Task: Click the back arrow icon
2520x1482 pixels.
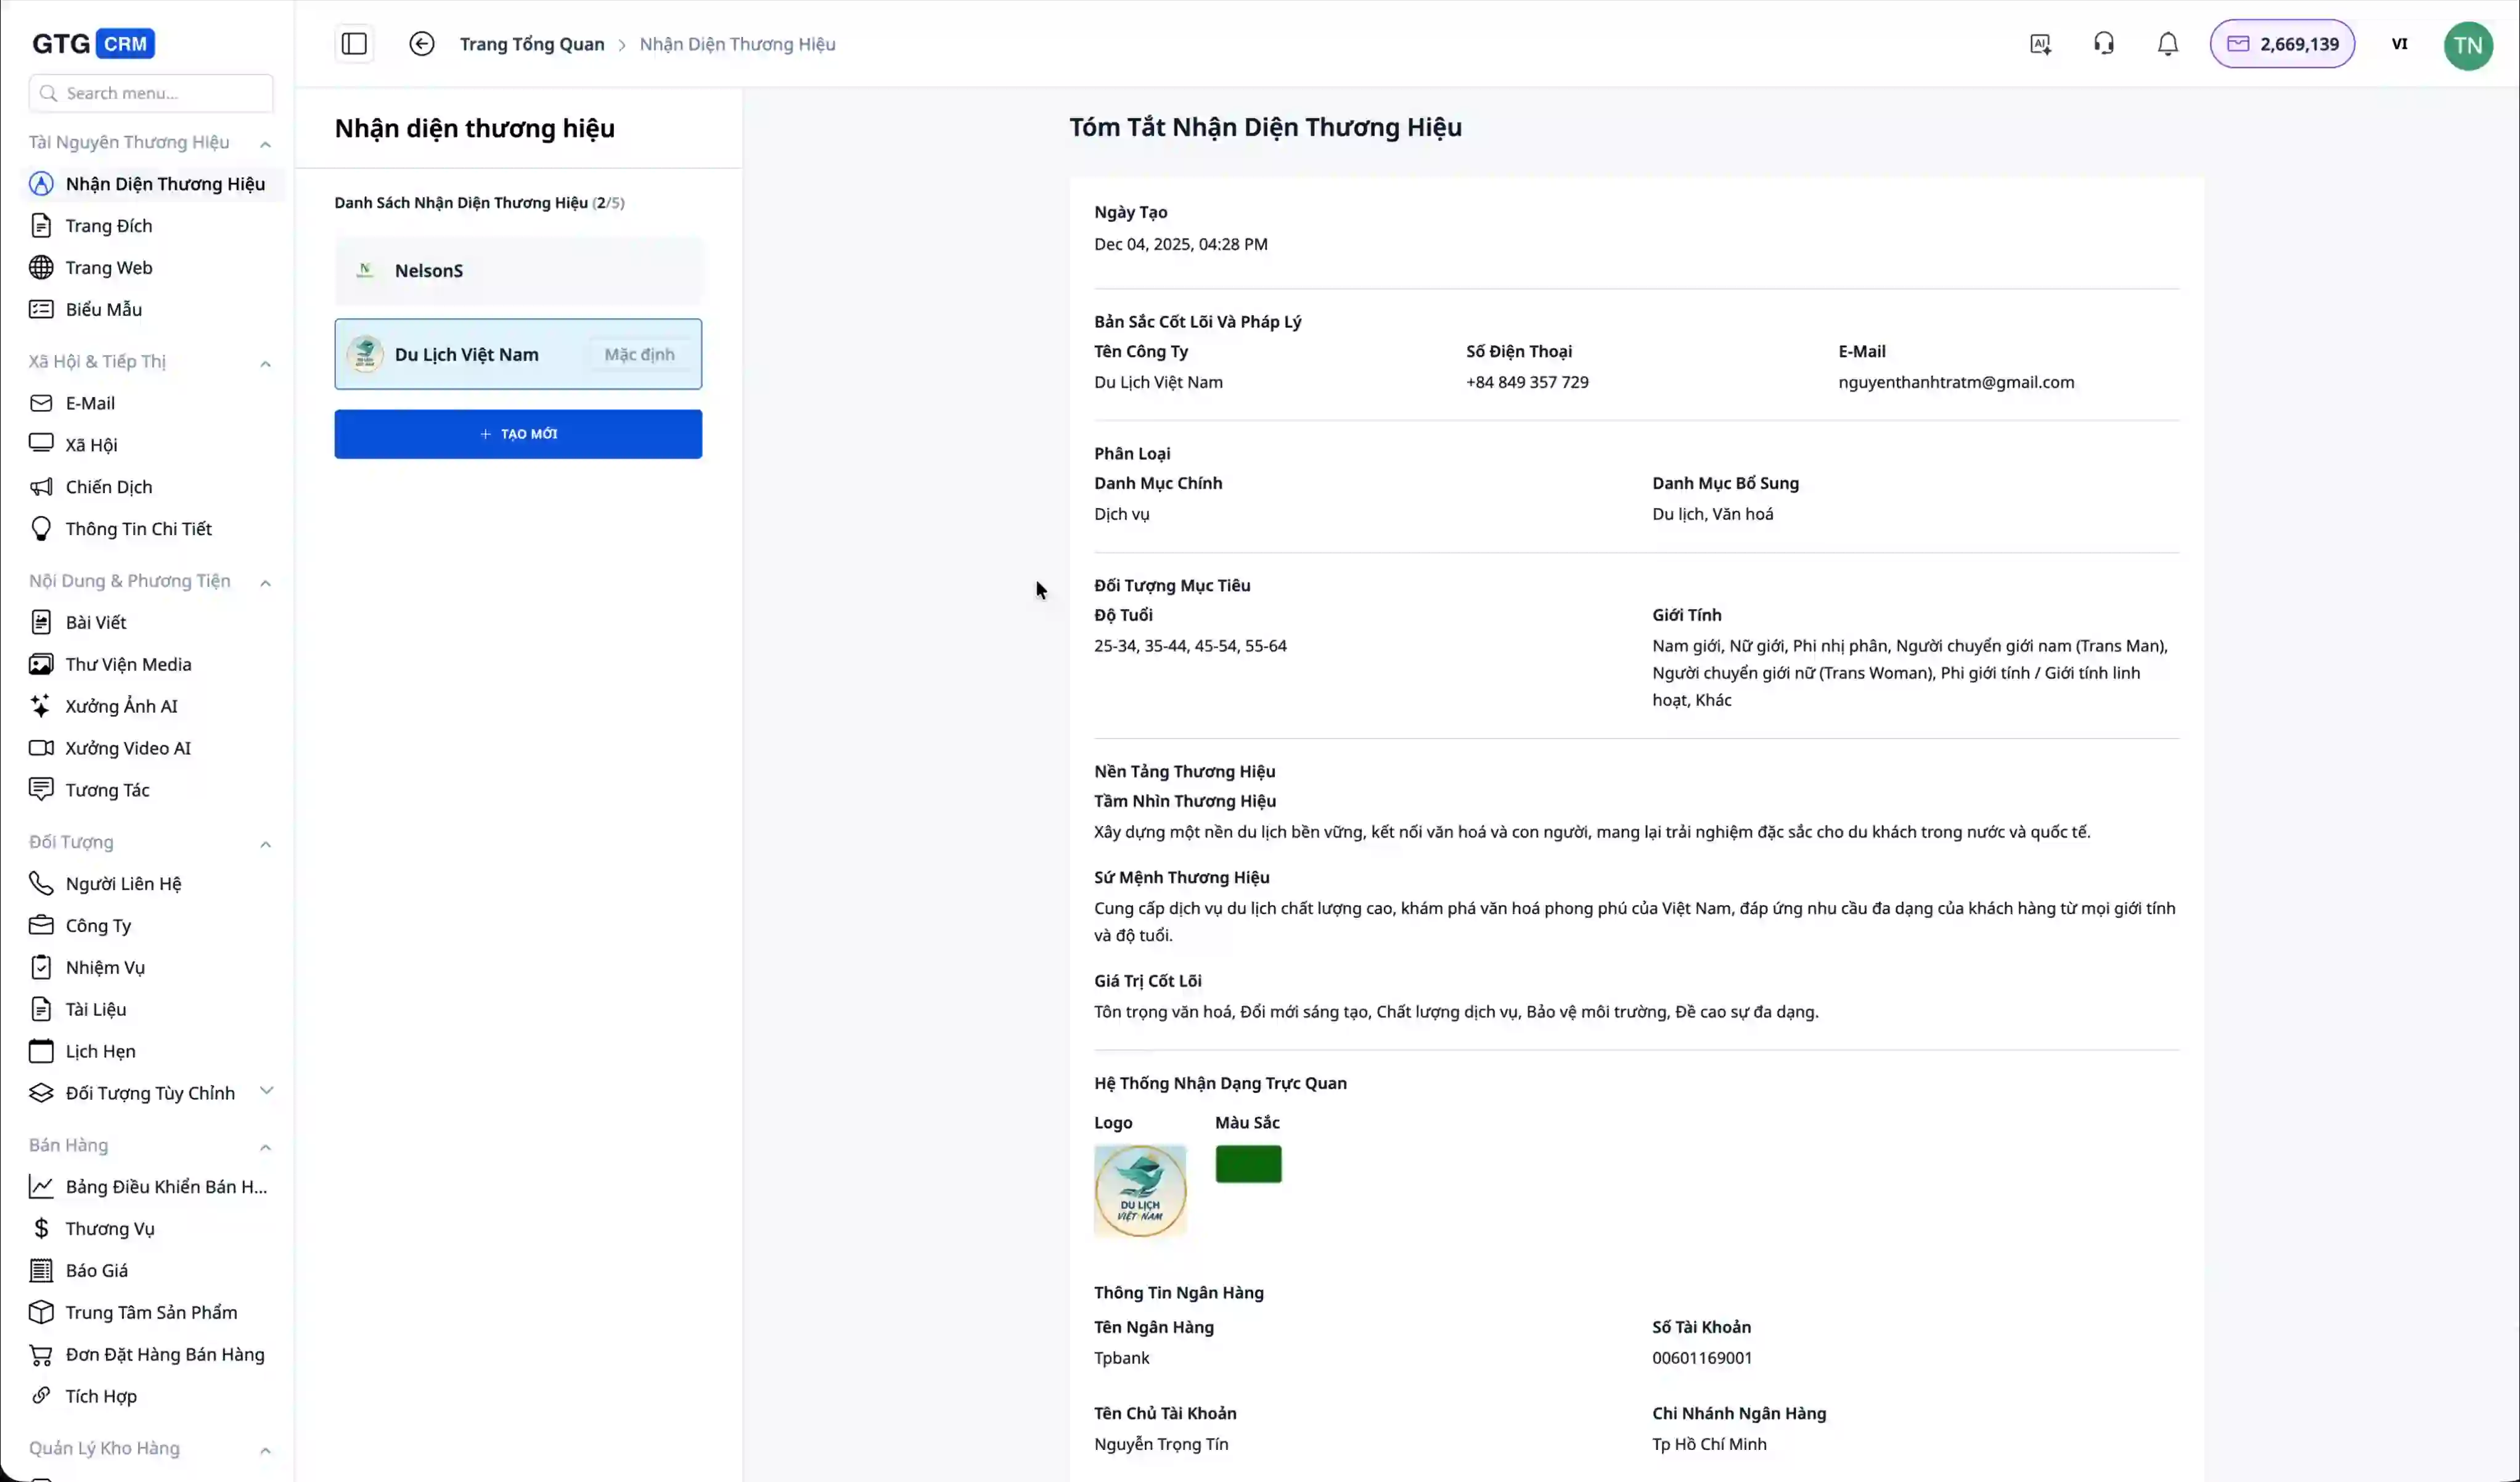Action: point(422,44)
